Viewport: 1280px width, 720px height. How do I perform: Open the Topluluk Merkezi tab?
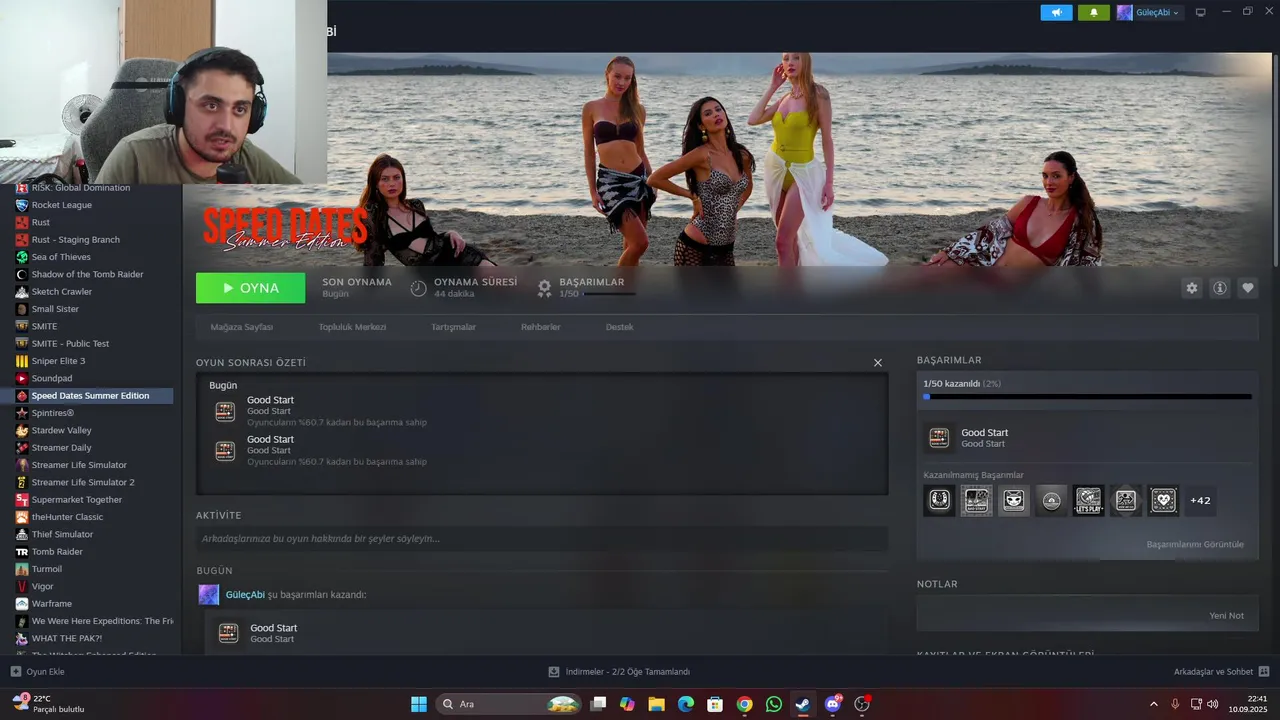click(x=352, y=327)
